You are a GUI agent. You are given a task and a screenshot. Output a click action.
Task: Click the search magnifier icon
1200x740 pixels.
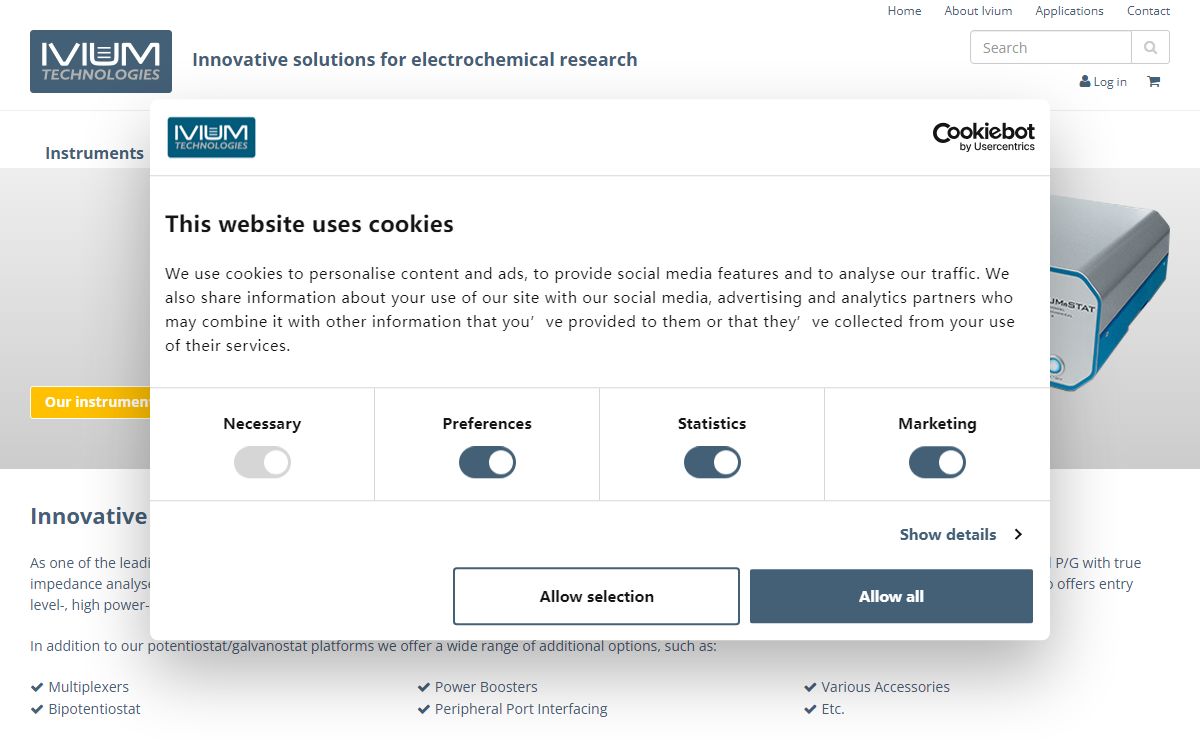pos(1150,47)
